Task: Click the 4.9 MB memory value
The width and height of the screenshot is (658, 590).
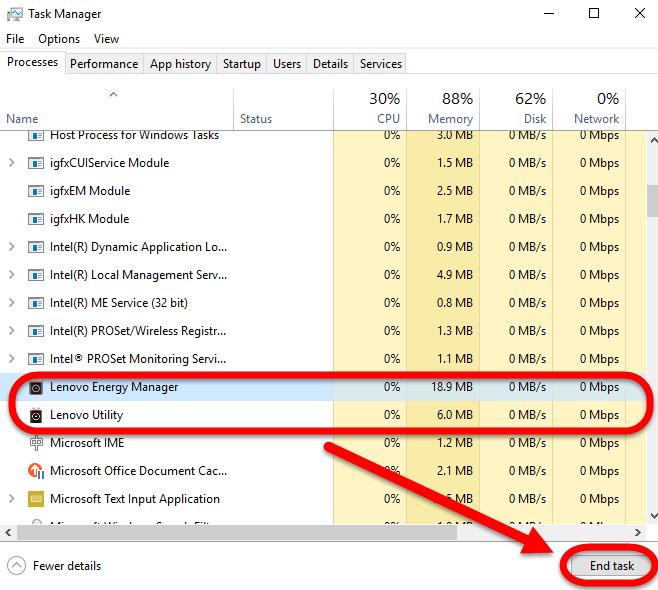Action: (455, 275)
